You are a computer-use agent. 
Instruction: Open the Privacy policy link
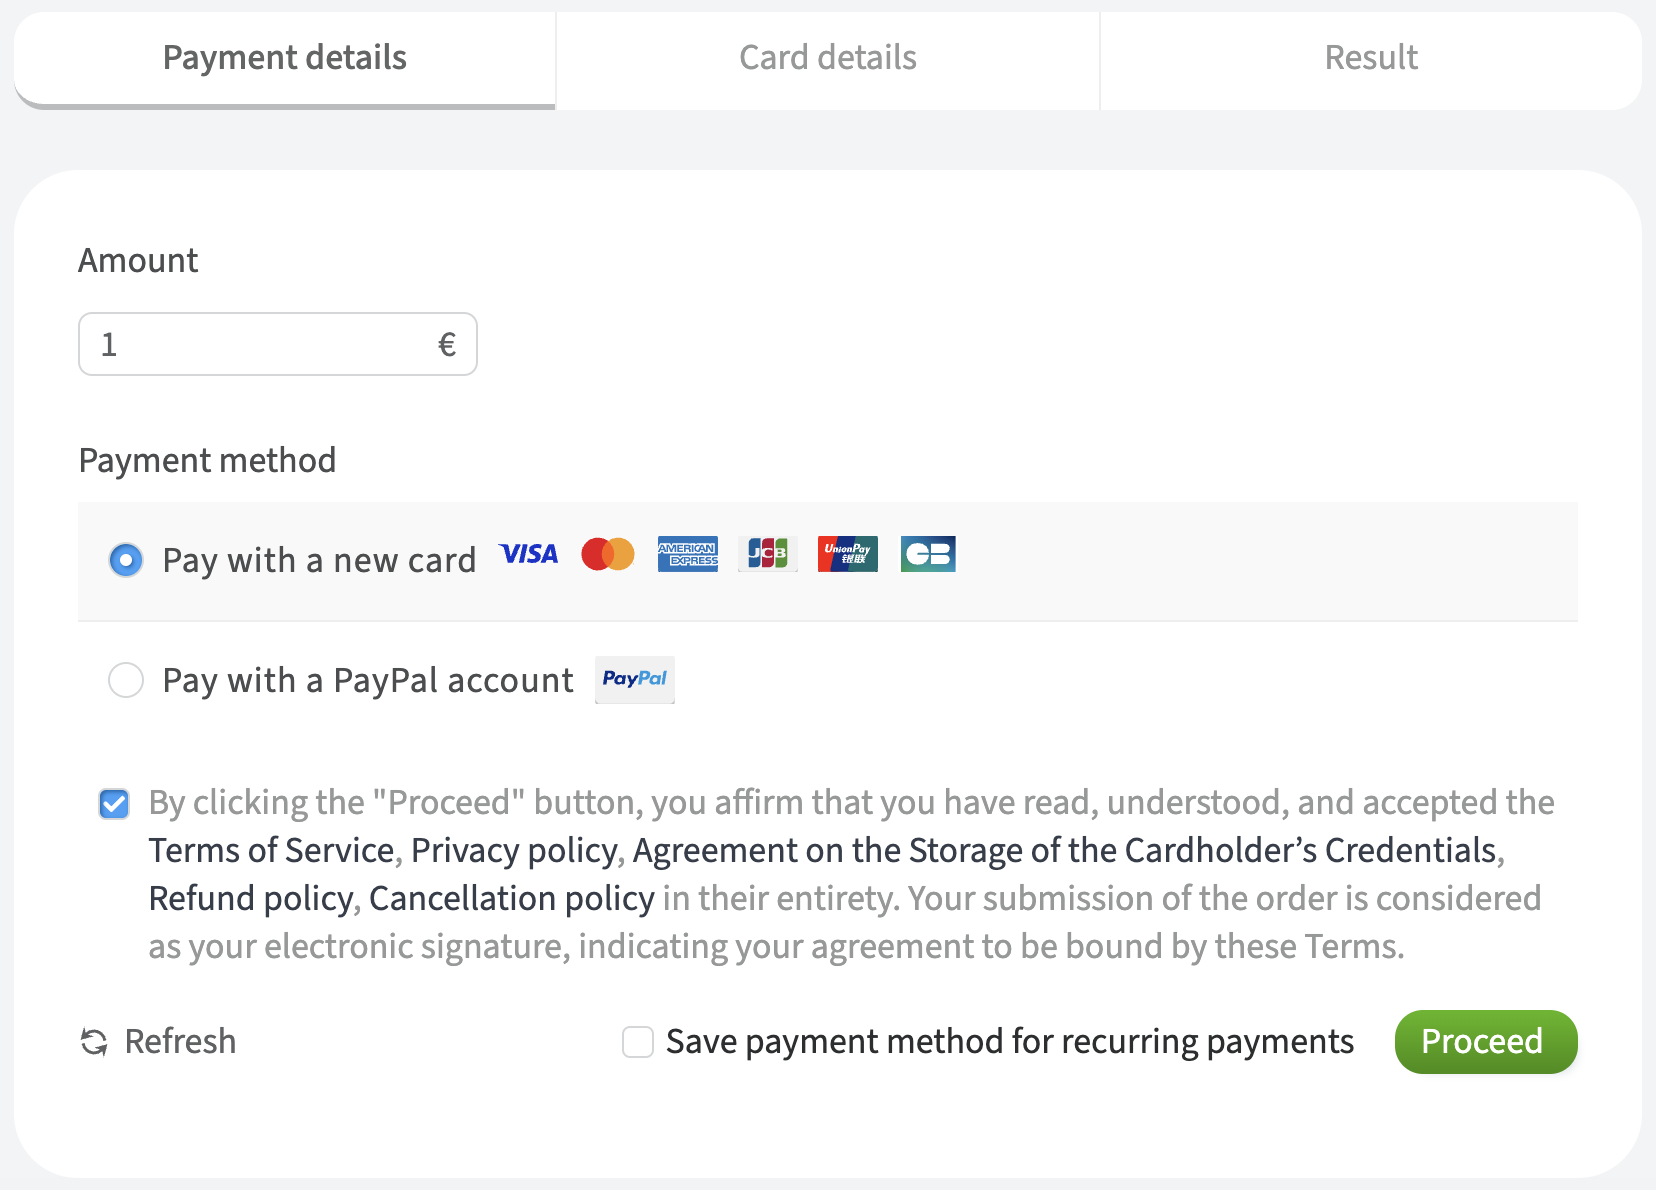click(515, 850)
